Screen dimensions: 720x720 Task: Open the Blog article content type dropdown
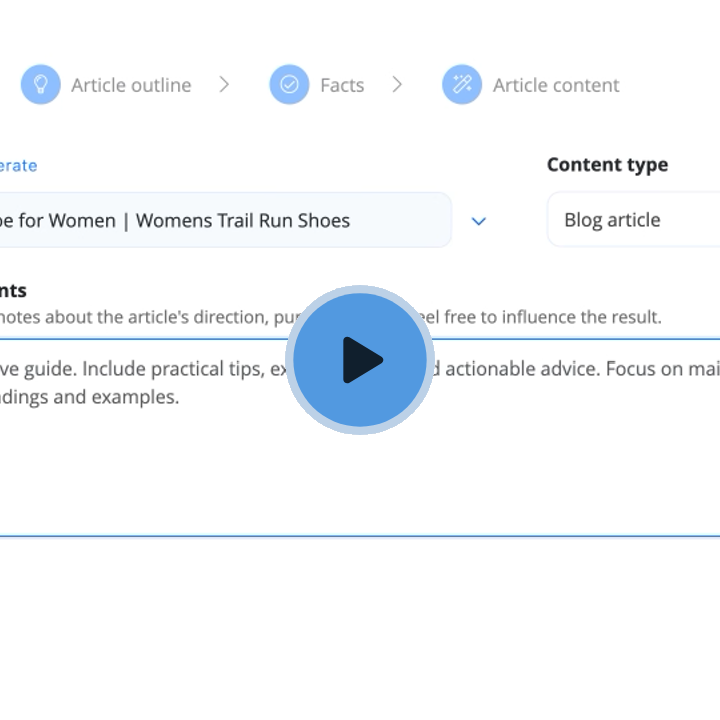click(x=632, y=220)
